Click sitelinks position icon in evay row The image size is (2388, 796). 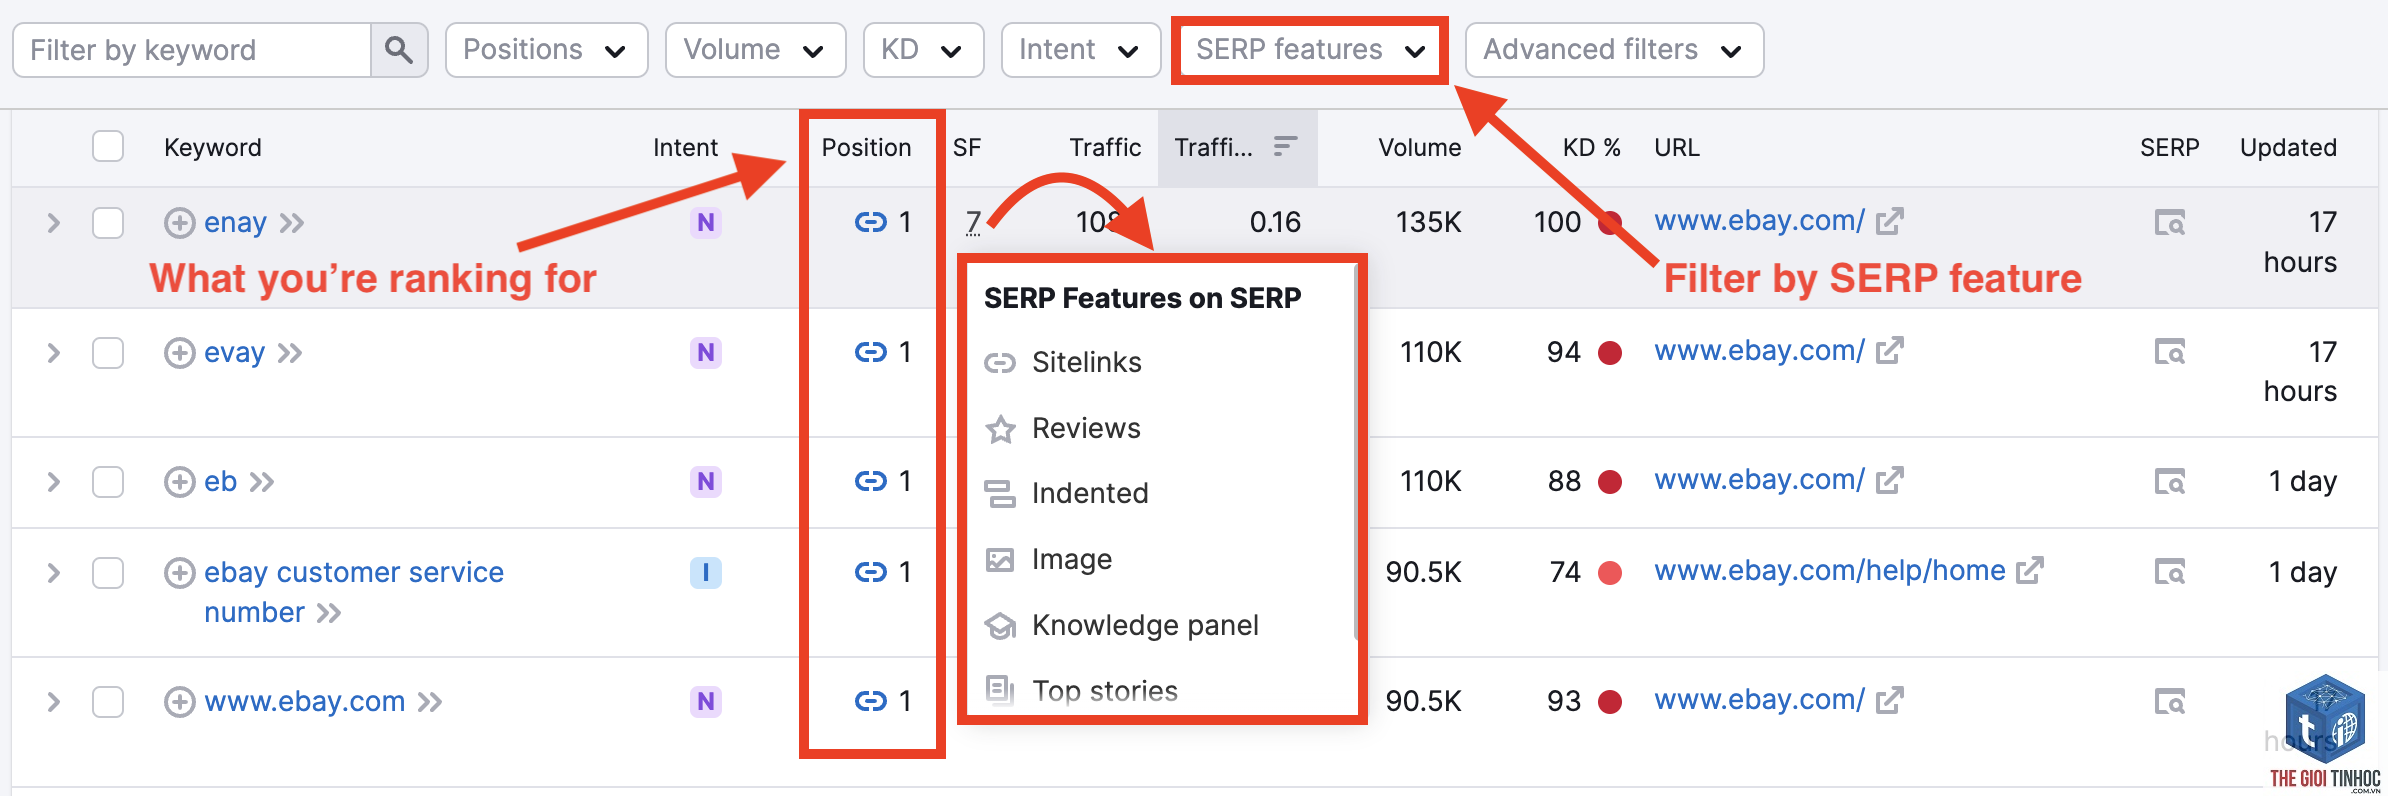(x=871, y=352)
